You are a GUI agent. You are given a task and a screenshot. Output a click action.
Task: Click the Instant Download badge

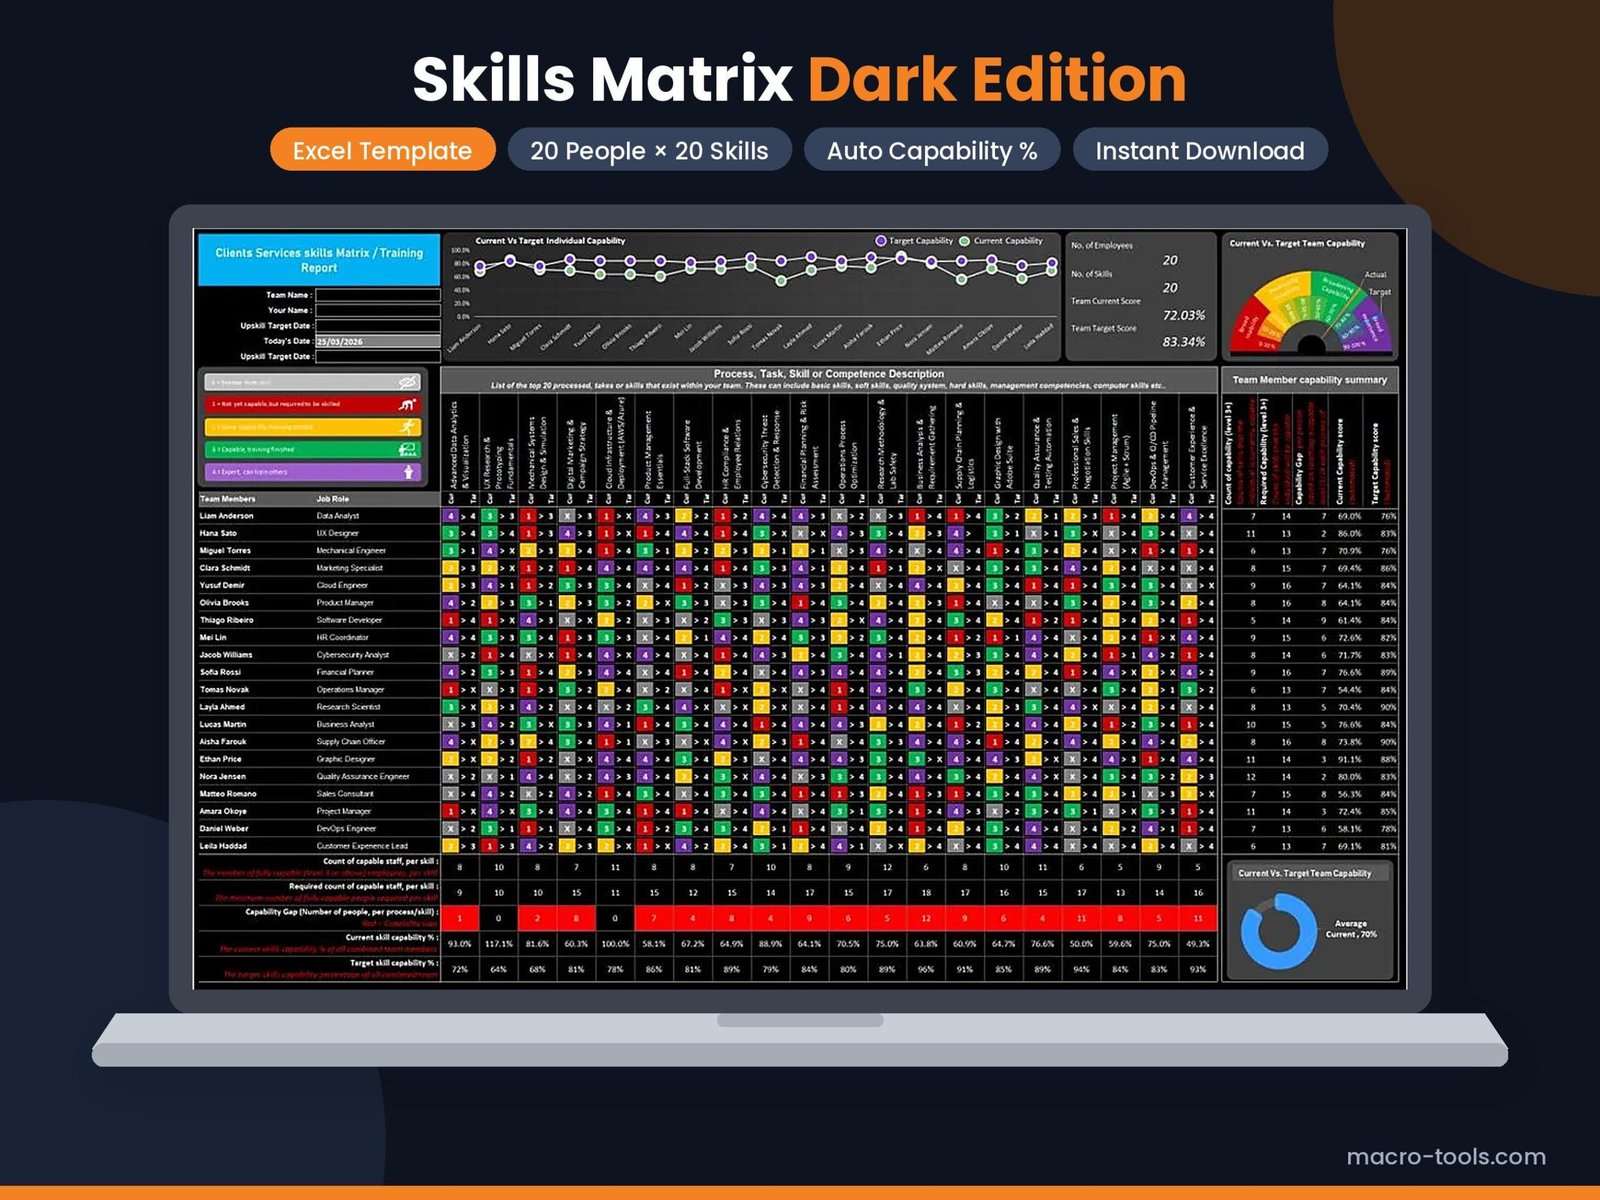[x=1200, y=150]
